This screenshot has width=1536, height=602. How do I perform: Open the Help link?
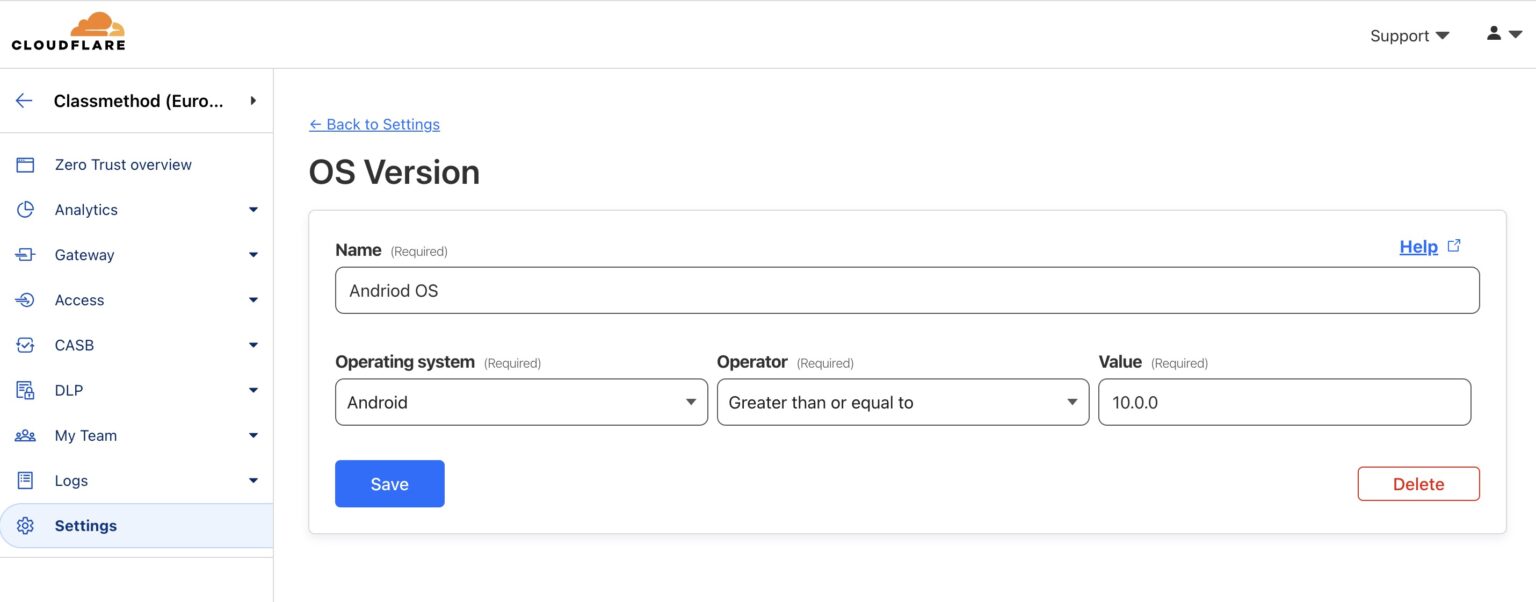(1418, 246)
